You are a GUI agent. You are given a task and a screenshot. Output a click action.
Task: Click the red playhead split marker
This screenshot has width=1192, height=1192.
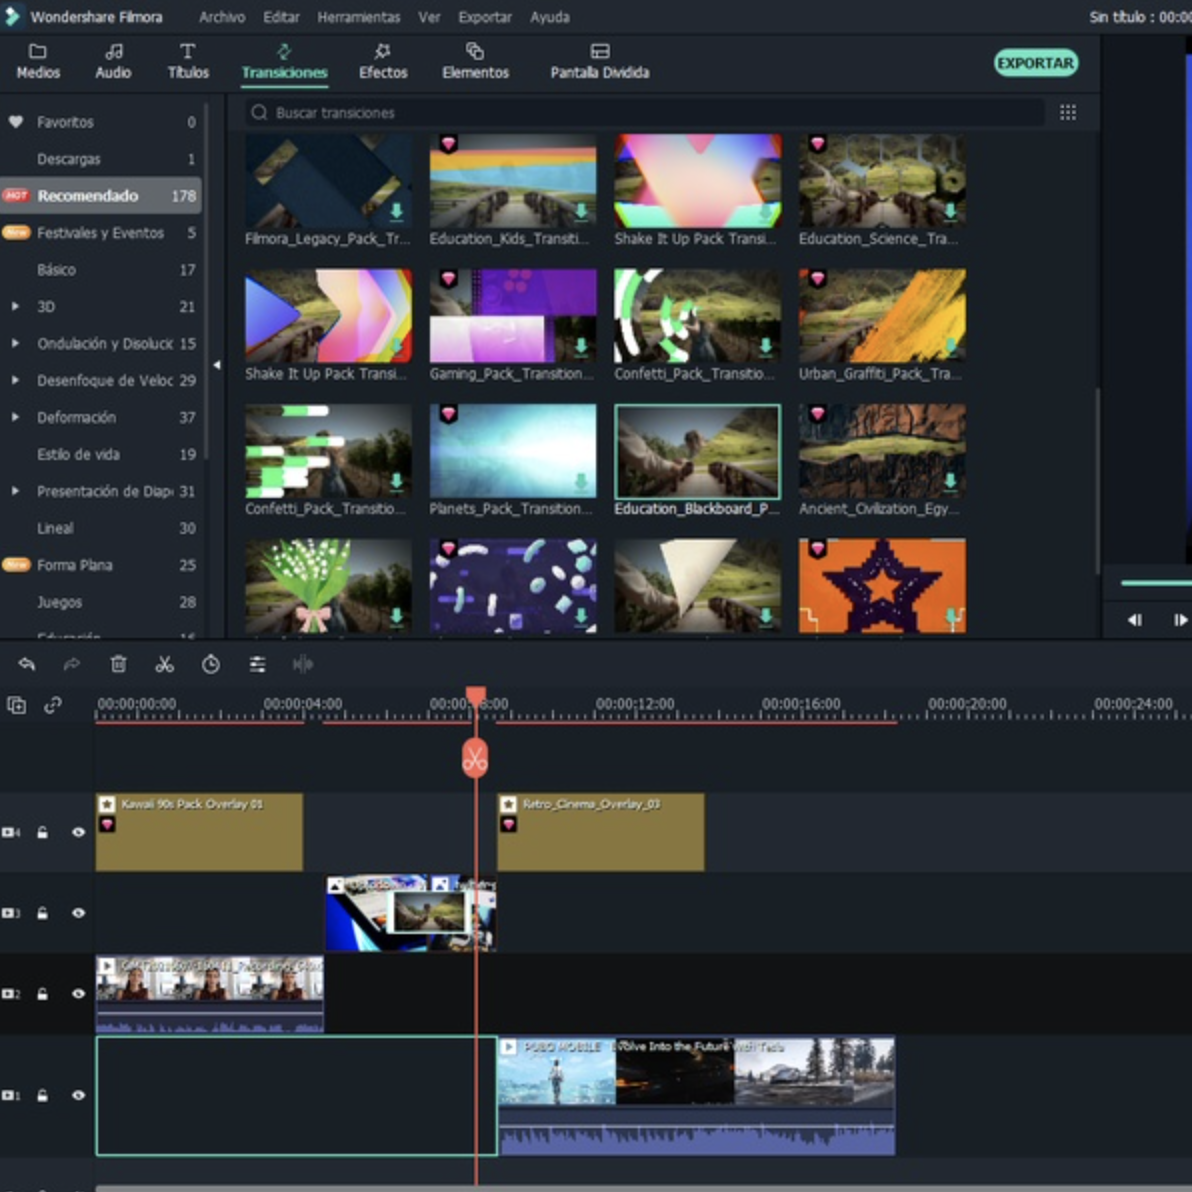point(475,758)
